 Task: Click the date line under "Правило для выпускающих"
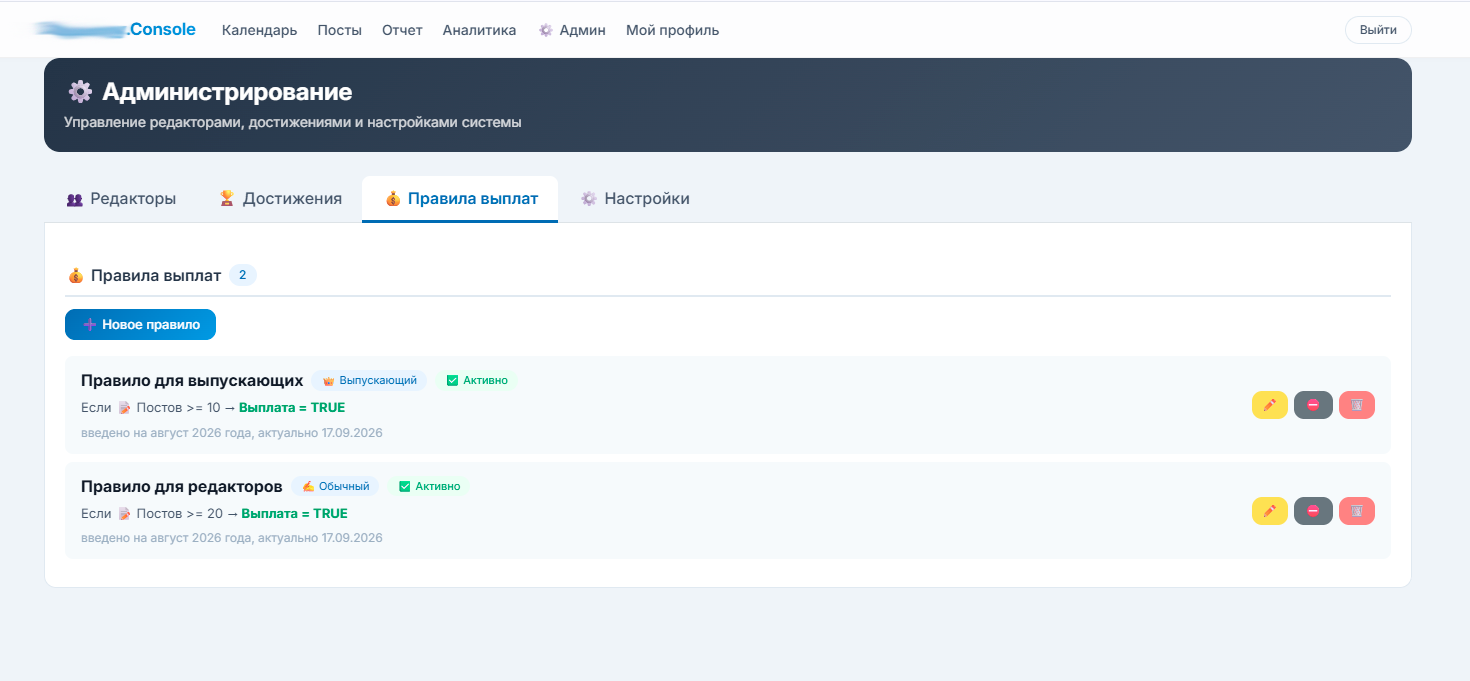pyautogui.click(x=231, y=433)
